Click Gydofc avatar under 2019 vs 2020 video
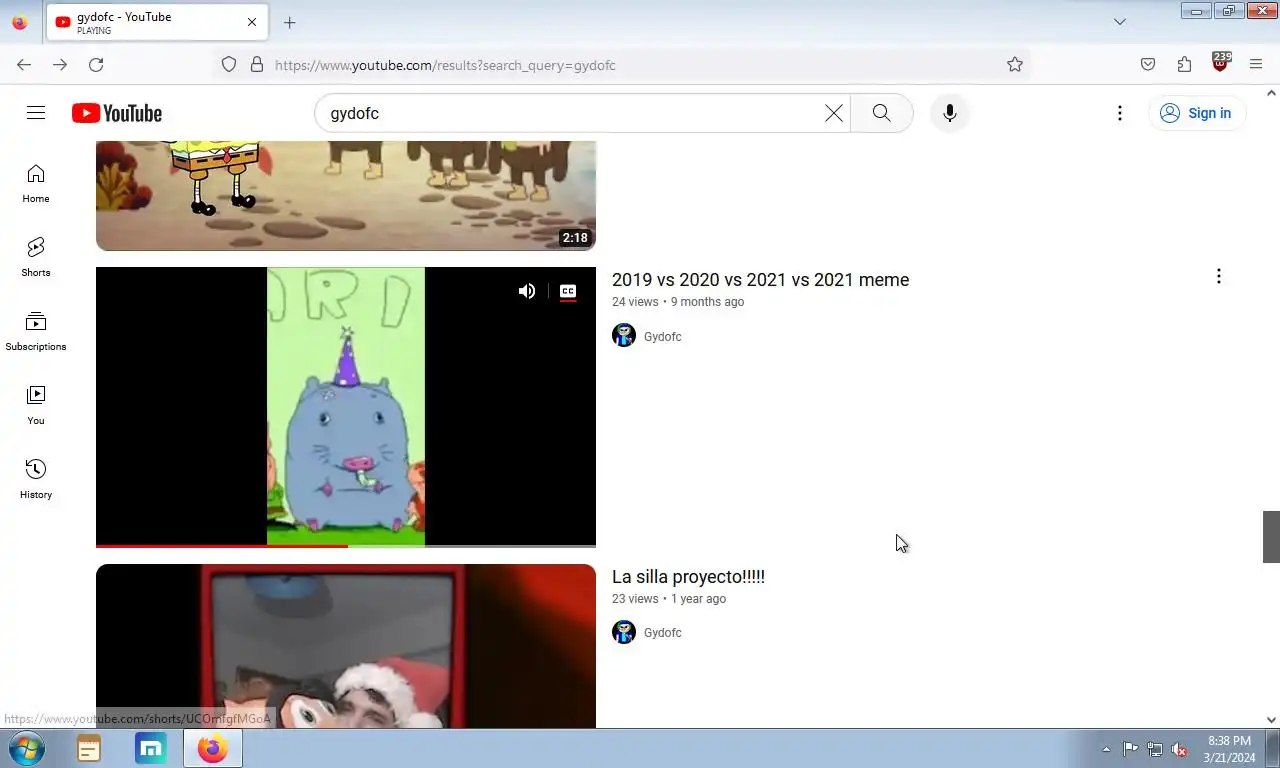This screenshot has width=1280, height=768. point(624,335)
